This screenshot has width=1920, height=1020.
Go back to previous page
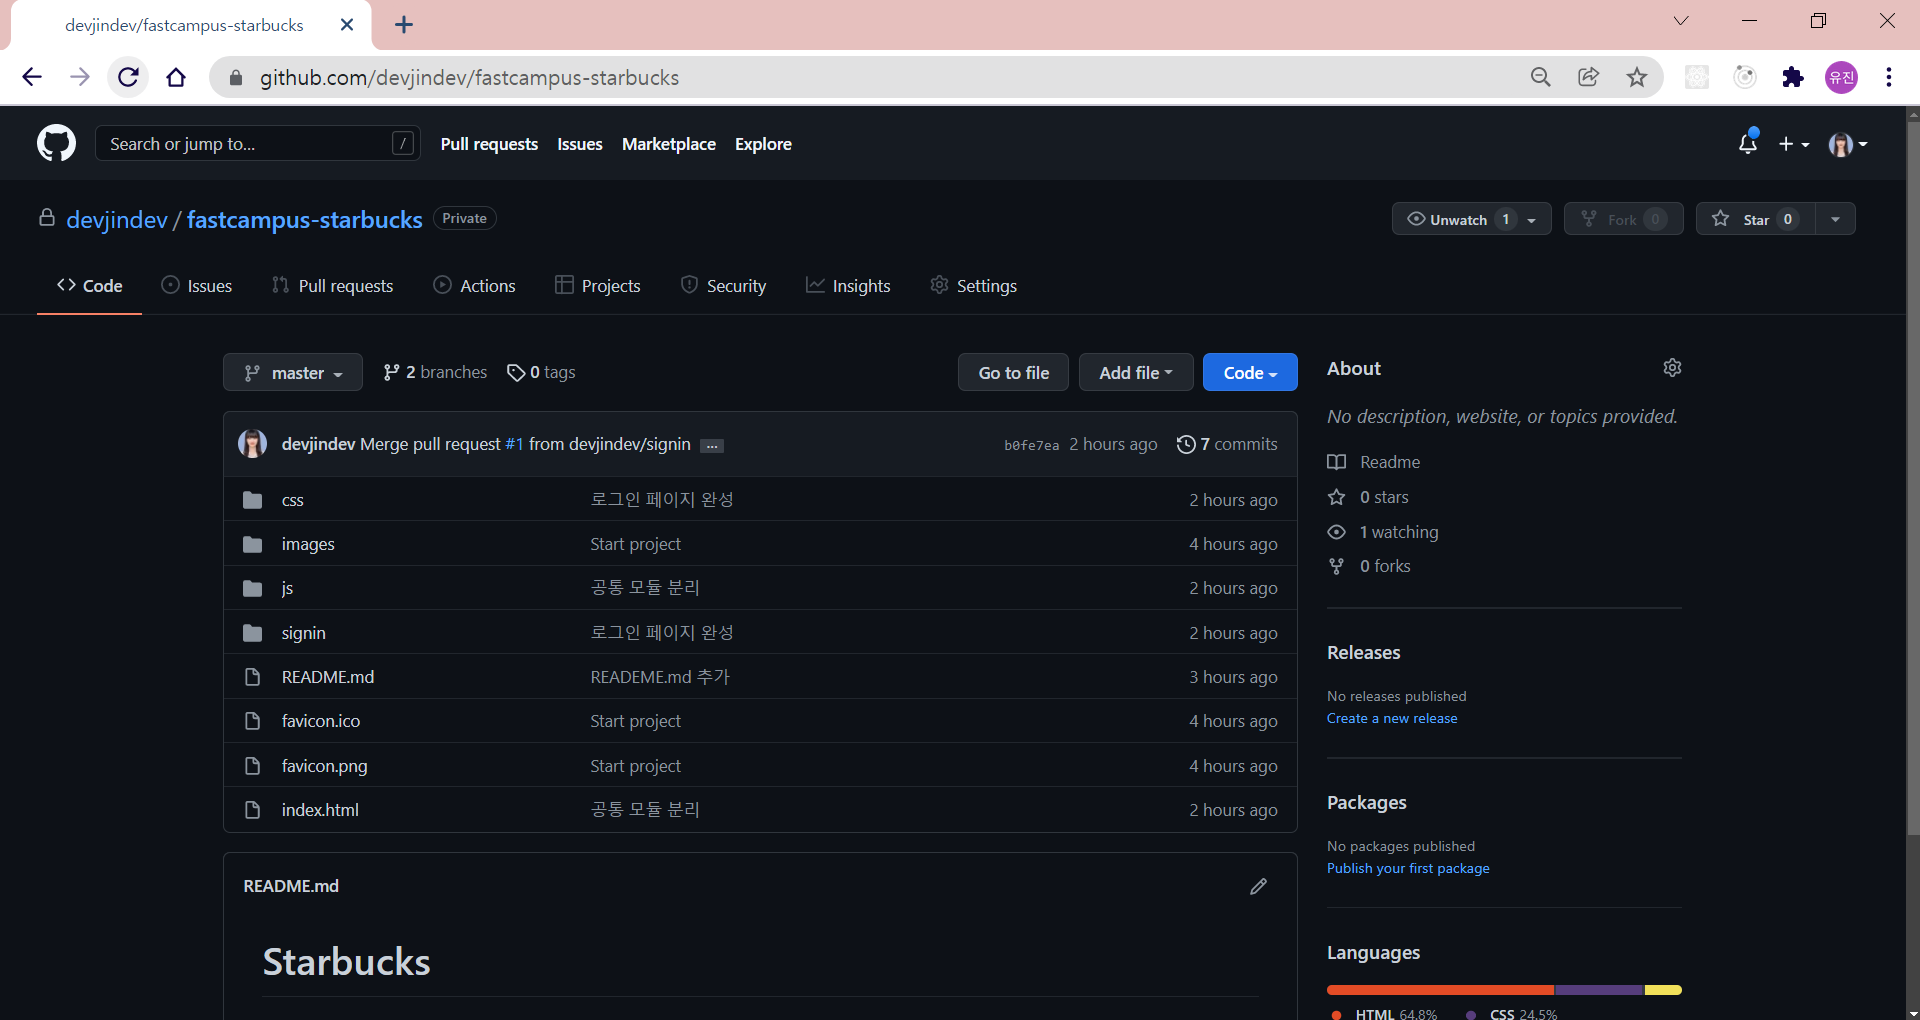(x=32, y=77)
